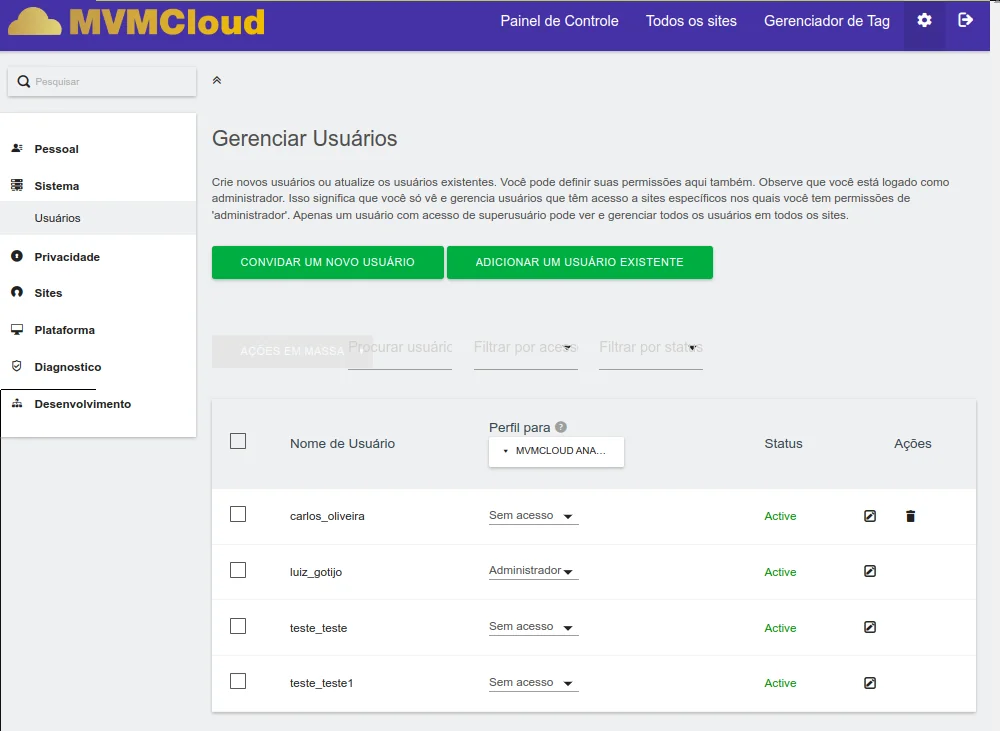Tick the checkbox for carlos_oliveira
Image resolution: width=1000 pixels, height=731 pixels.
click(x=238, y=514)
